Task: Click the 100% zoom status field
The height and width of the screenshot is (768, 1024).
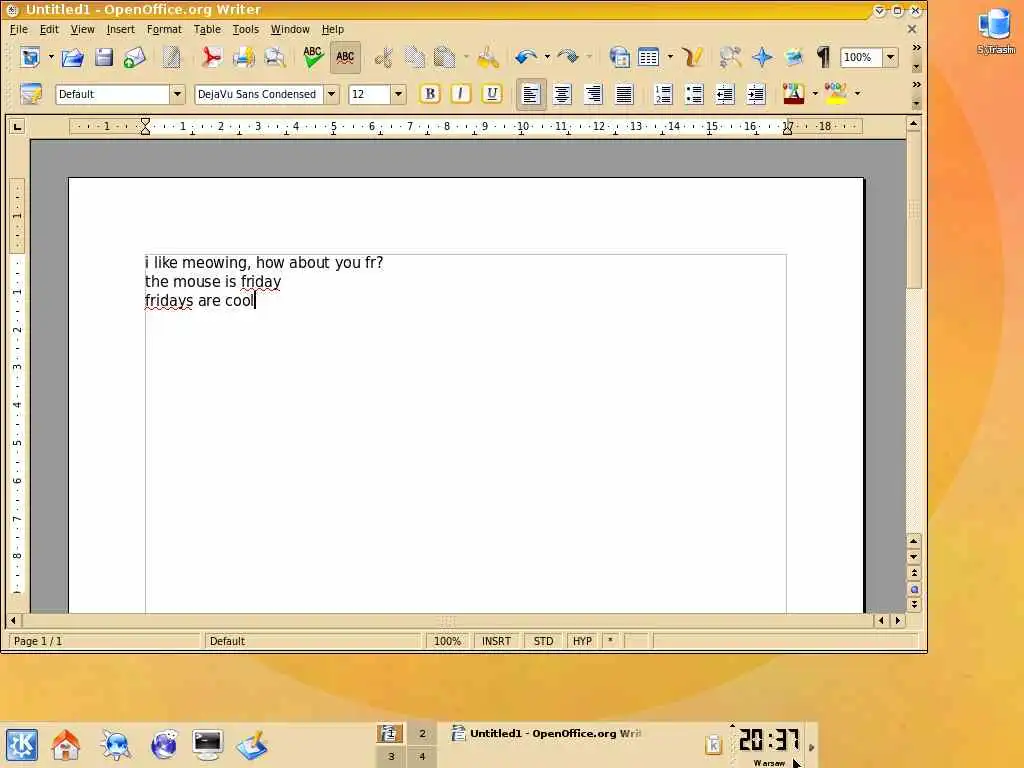Action: [447, 641]
